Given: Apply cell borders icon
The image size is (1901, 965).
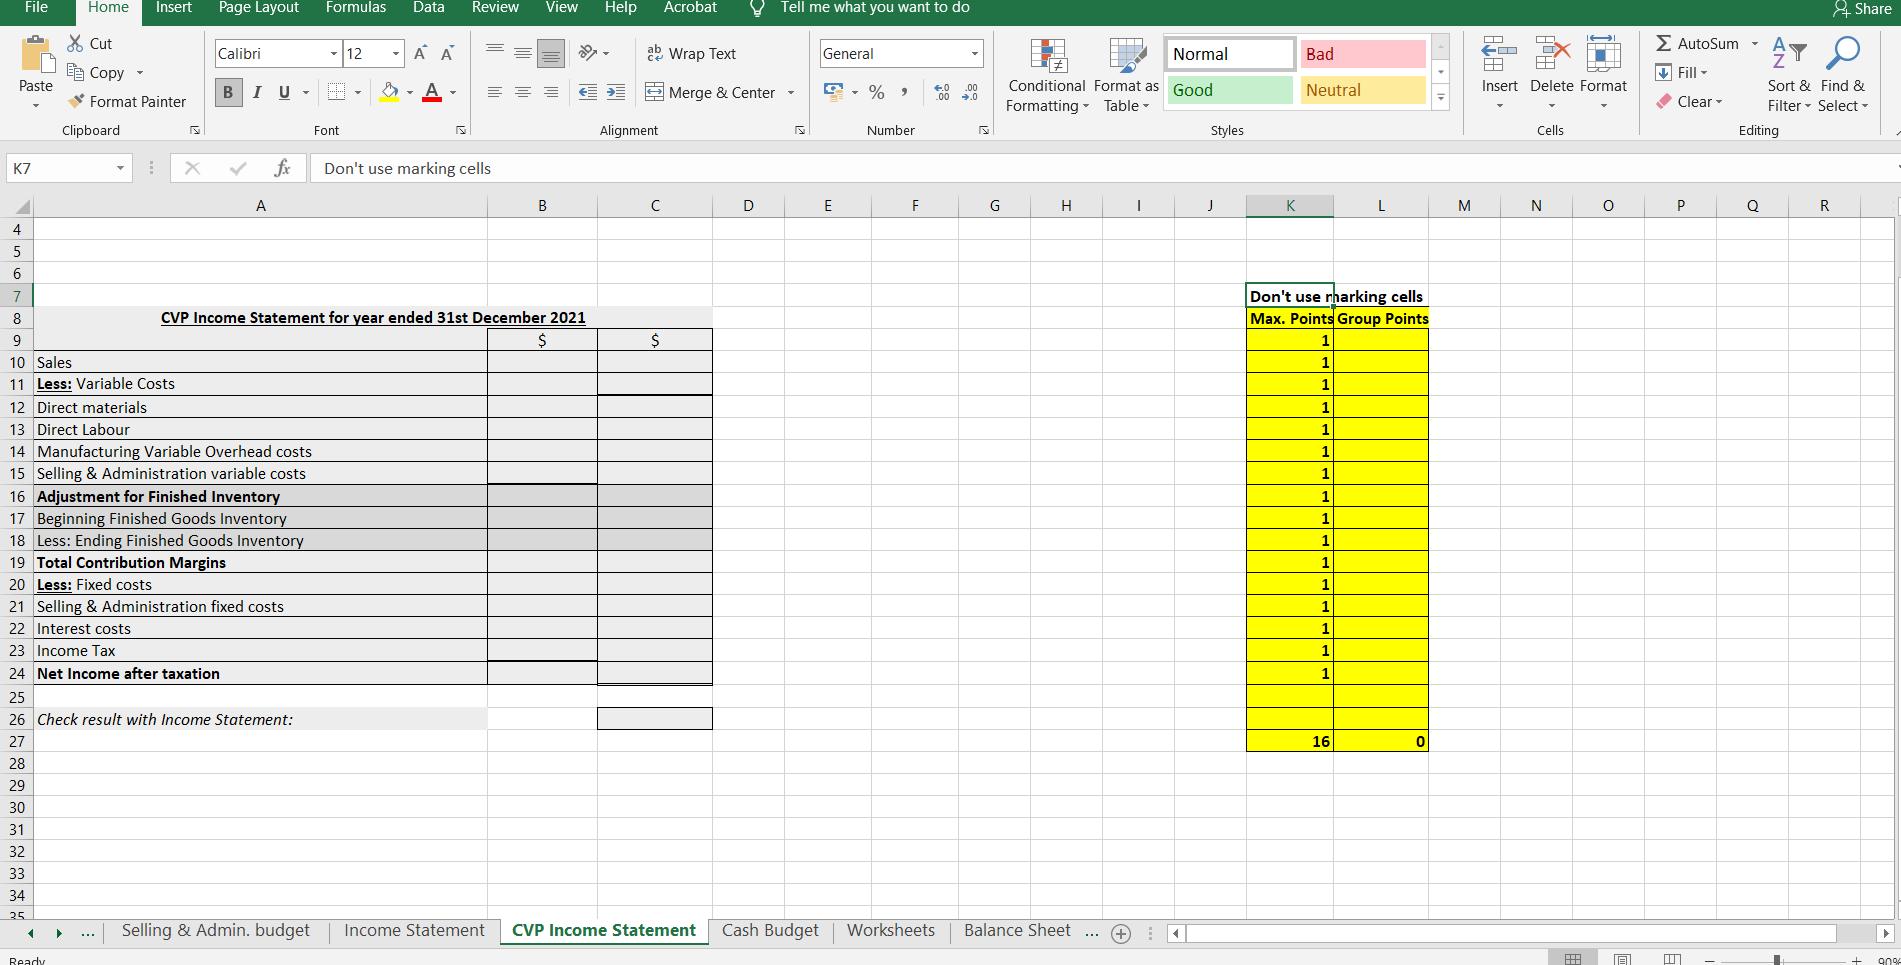Looking at the screenshot, I should (x=337, y=92).
